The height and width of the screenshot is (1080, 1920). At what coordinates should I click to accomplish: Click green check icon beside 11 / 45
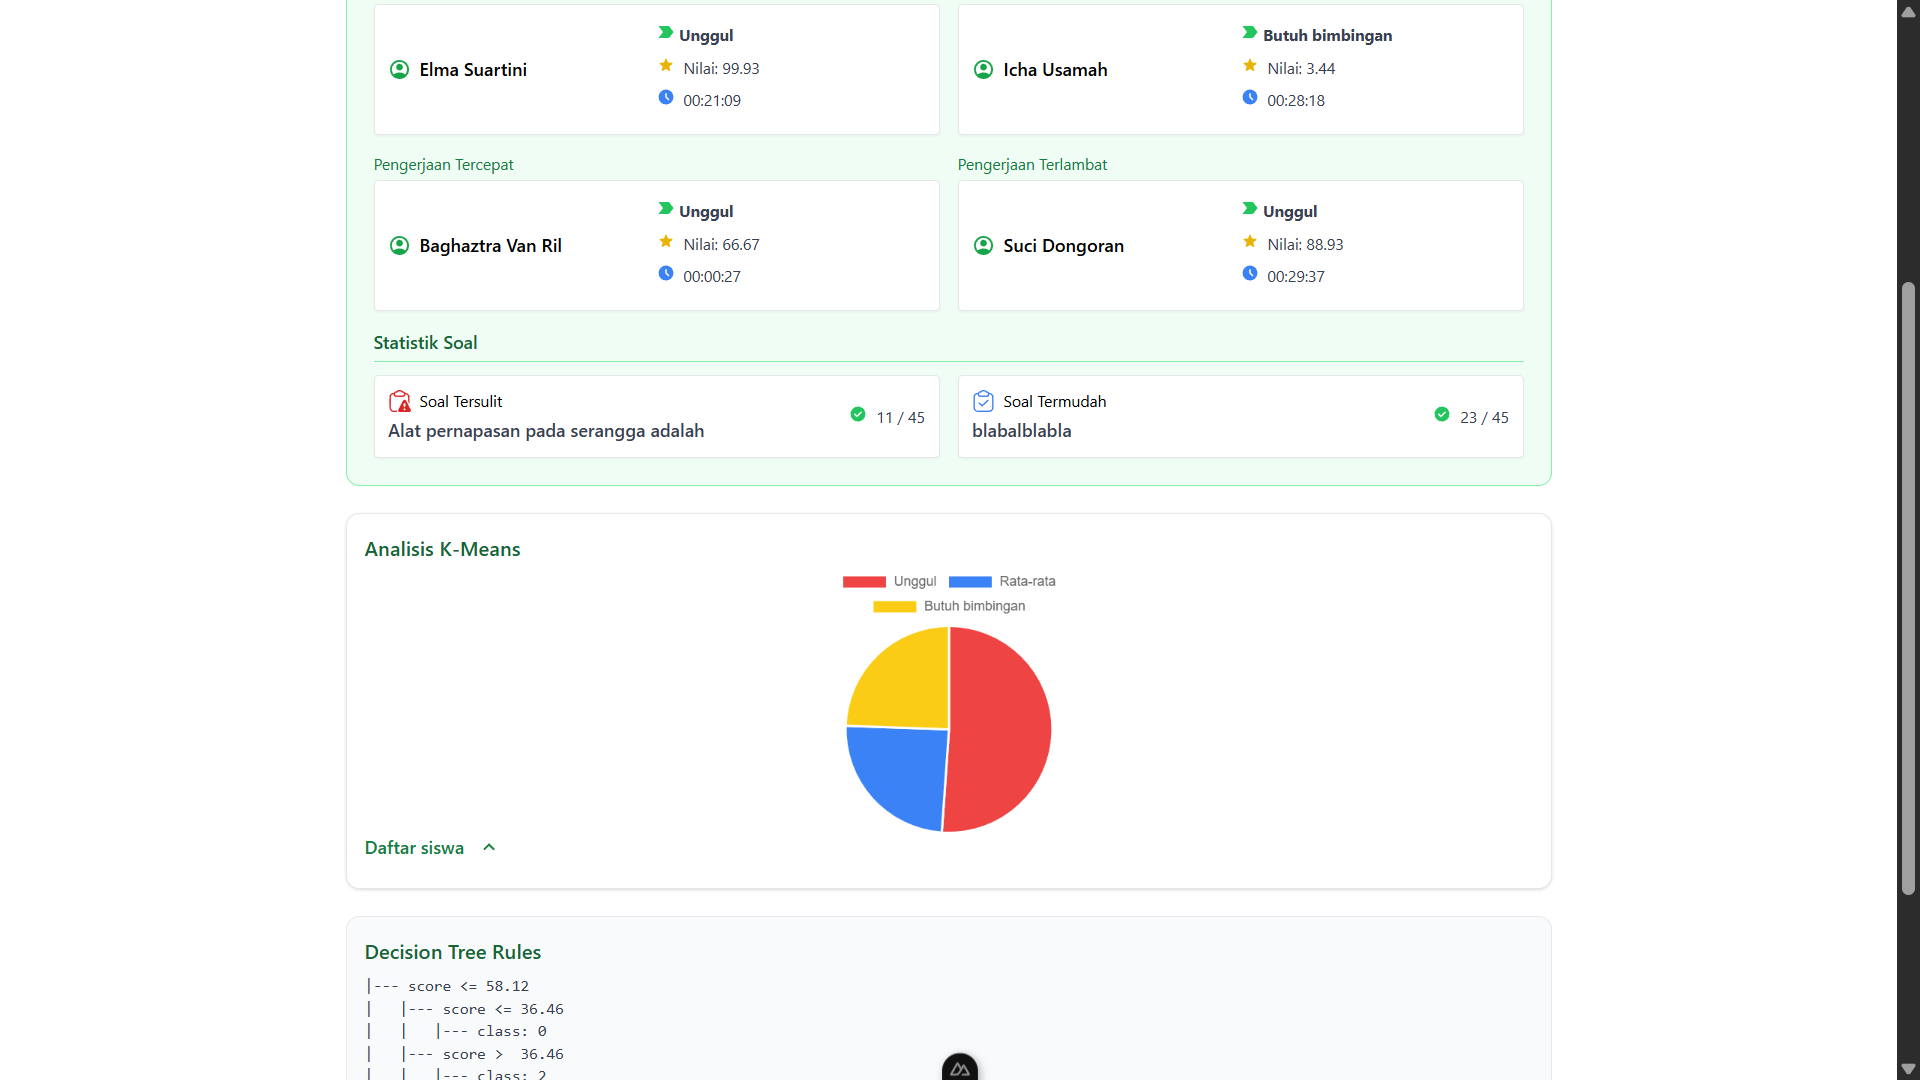[858, 415]
